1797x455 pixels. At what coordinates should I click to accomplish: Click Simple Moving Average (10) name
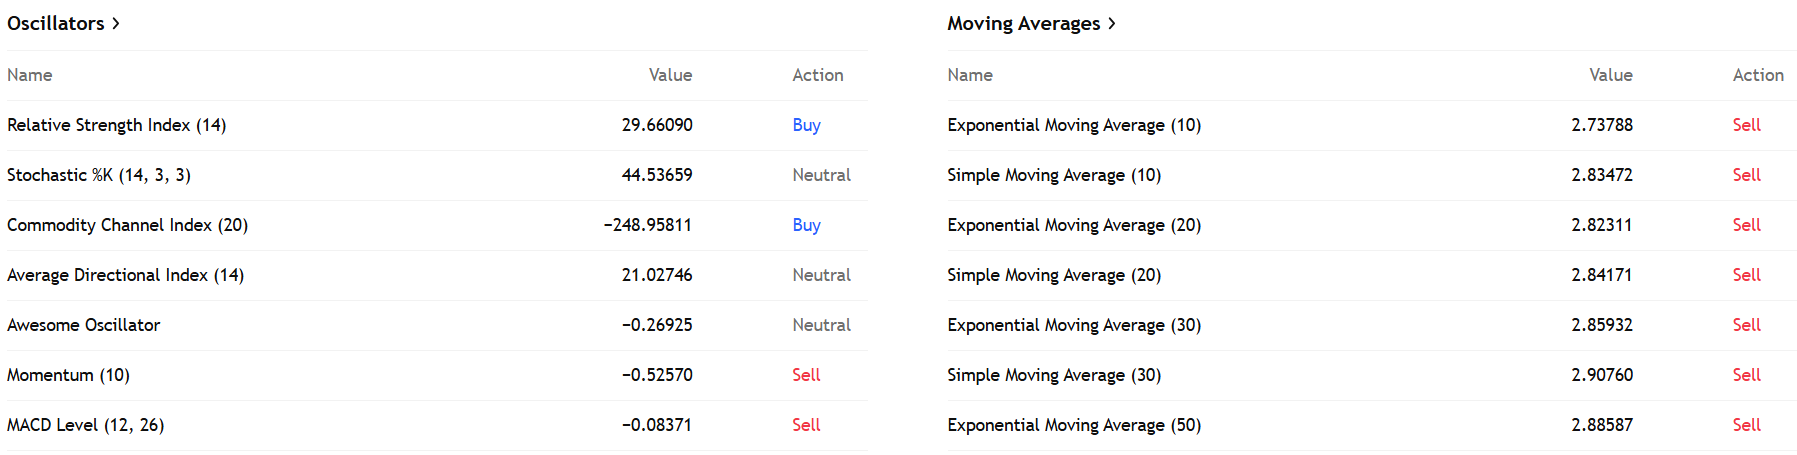coord(1053,175)
